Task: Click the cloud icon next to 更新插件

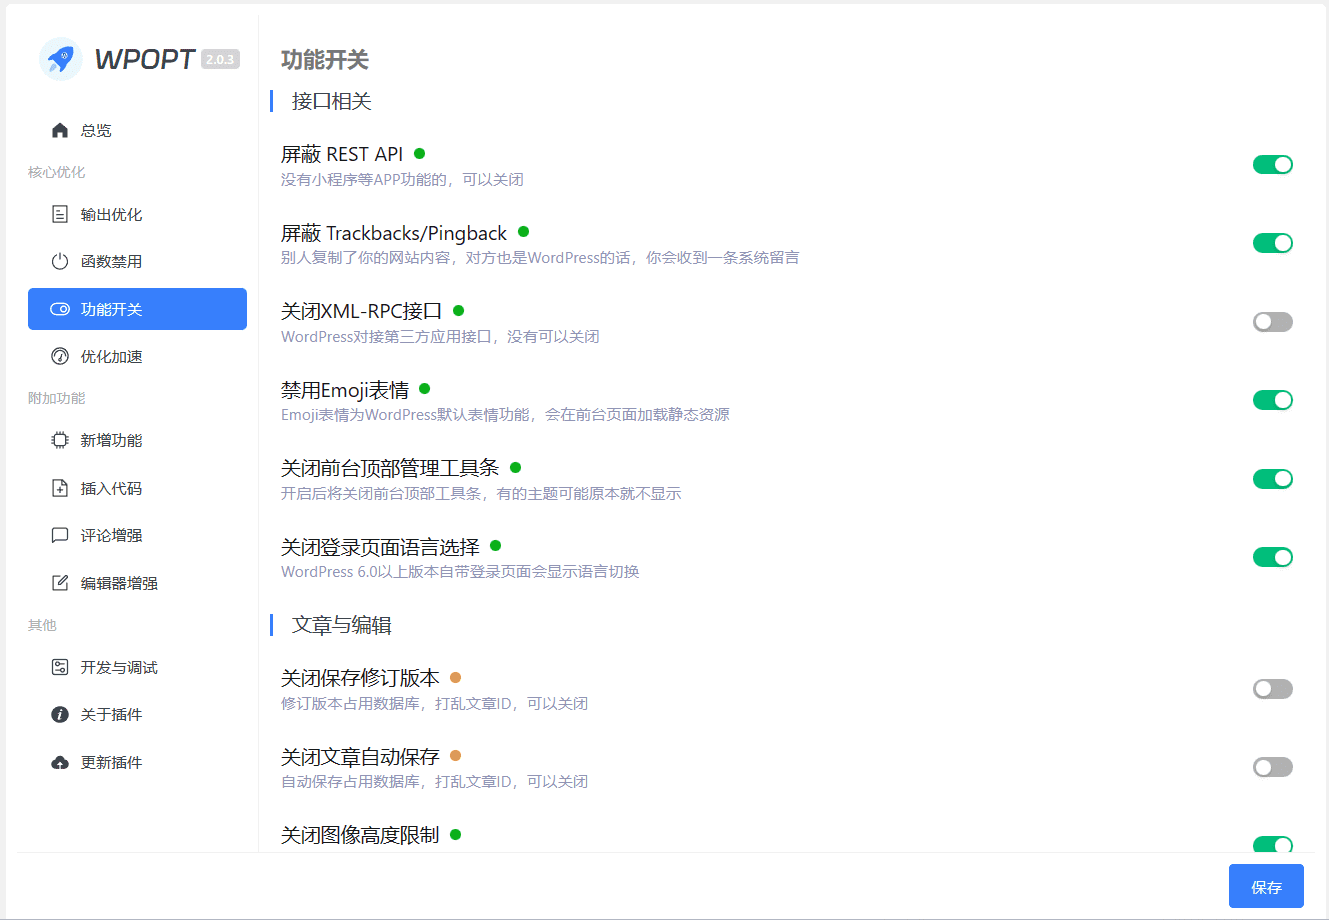Action: (x=60, y=761)
